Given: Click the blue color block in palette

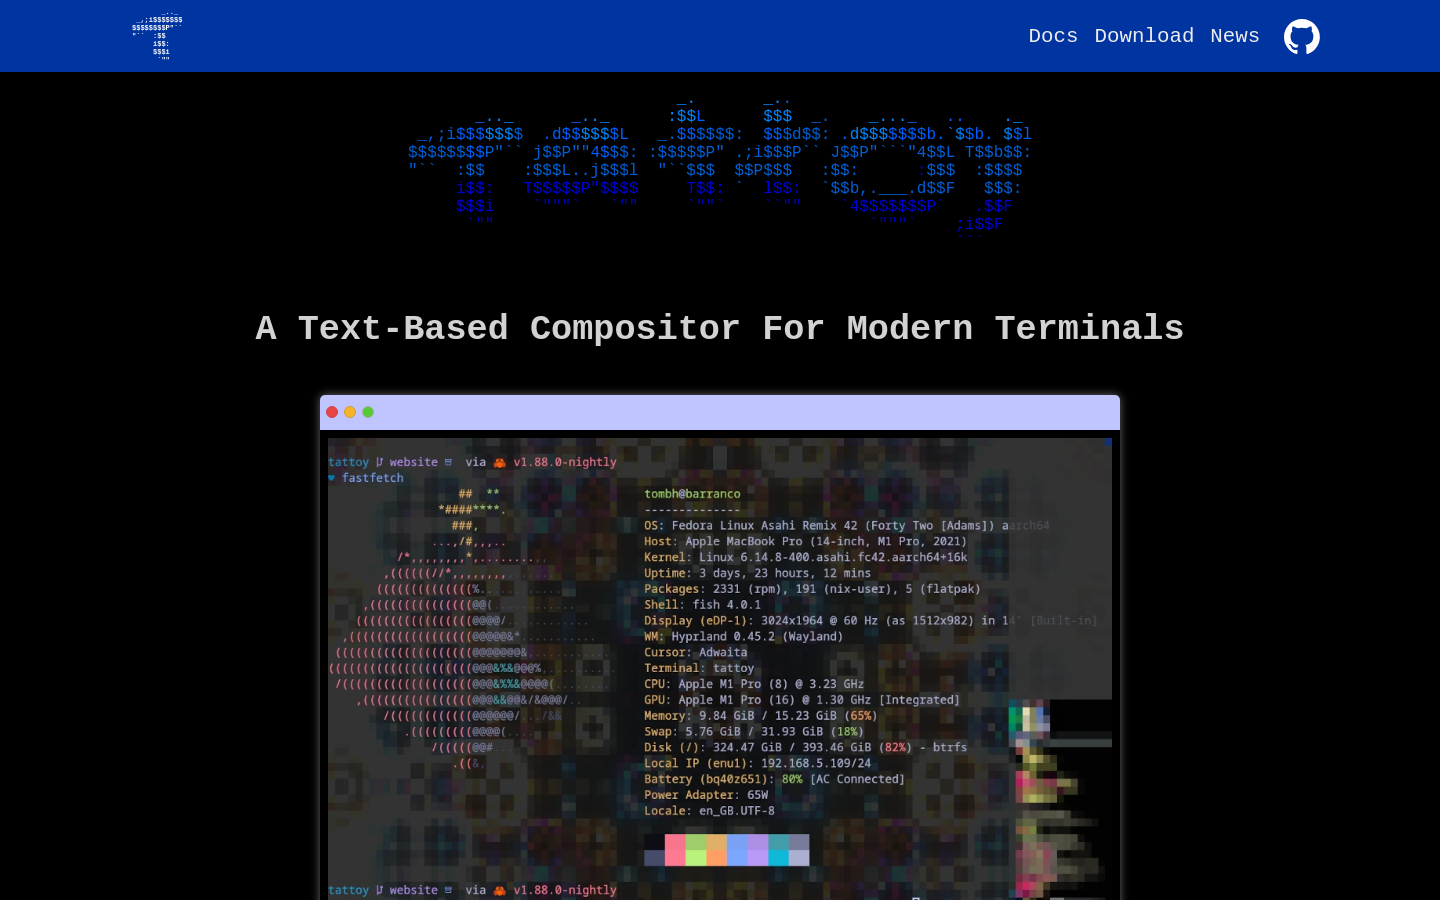Looking at the screenshot, I should pyautogui.click(x=737, y=850).
